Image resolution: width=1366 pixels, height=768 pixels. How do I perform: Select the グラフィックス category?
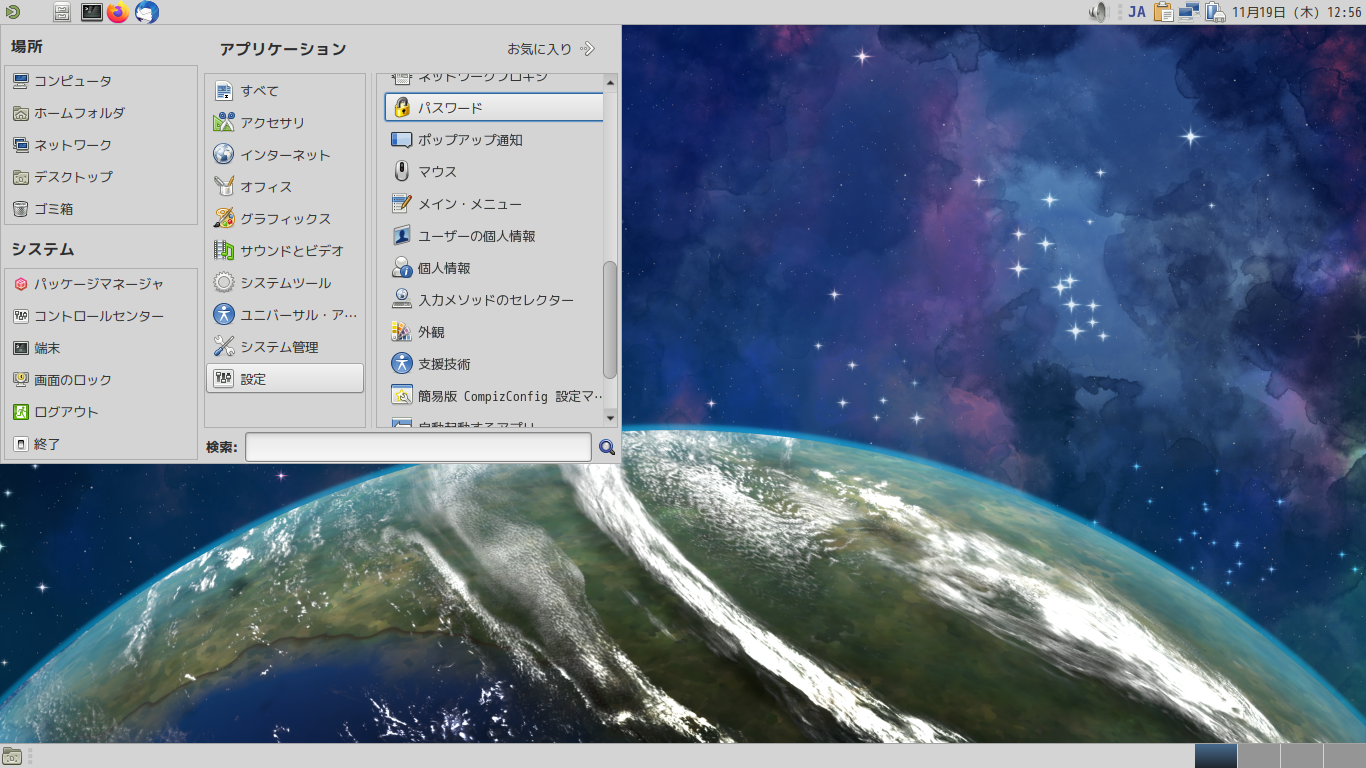(x=285, y=219)
